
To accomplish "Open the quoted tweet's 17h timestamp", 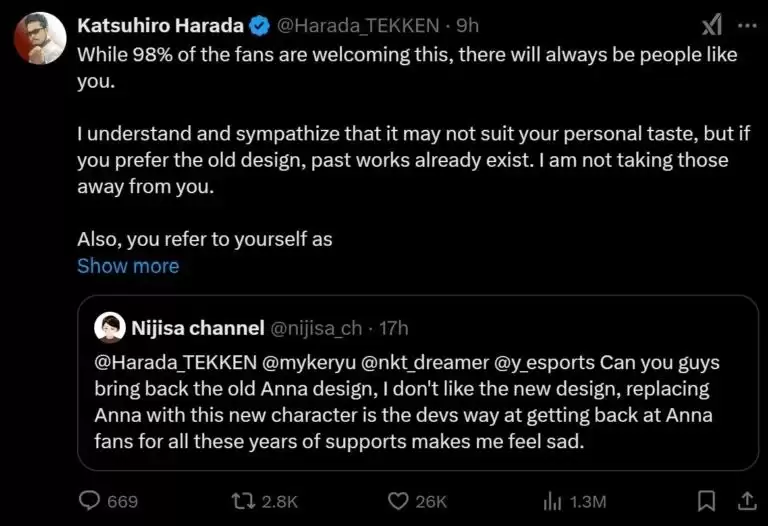I will point(392,327).
